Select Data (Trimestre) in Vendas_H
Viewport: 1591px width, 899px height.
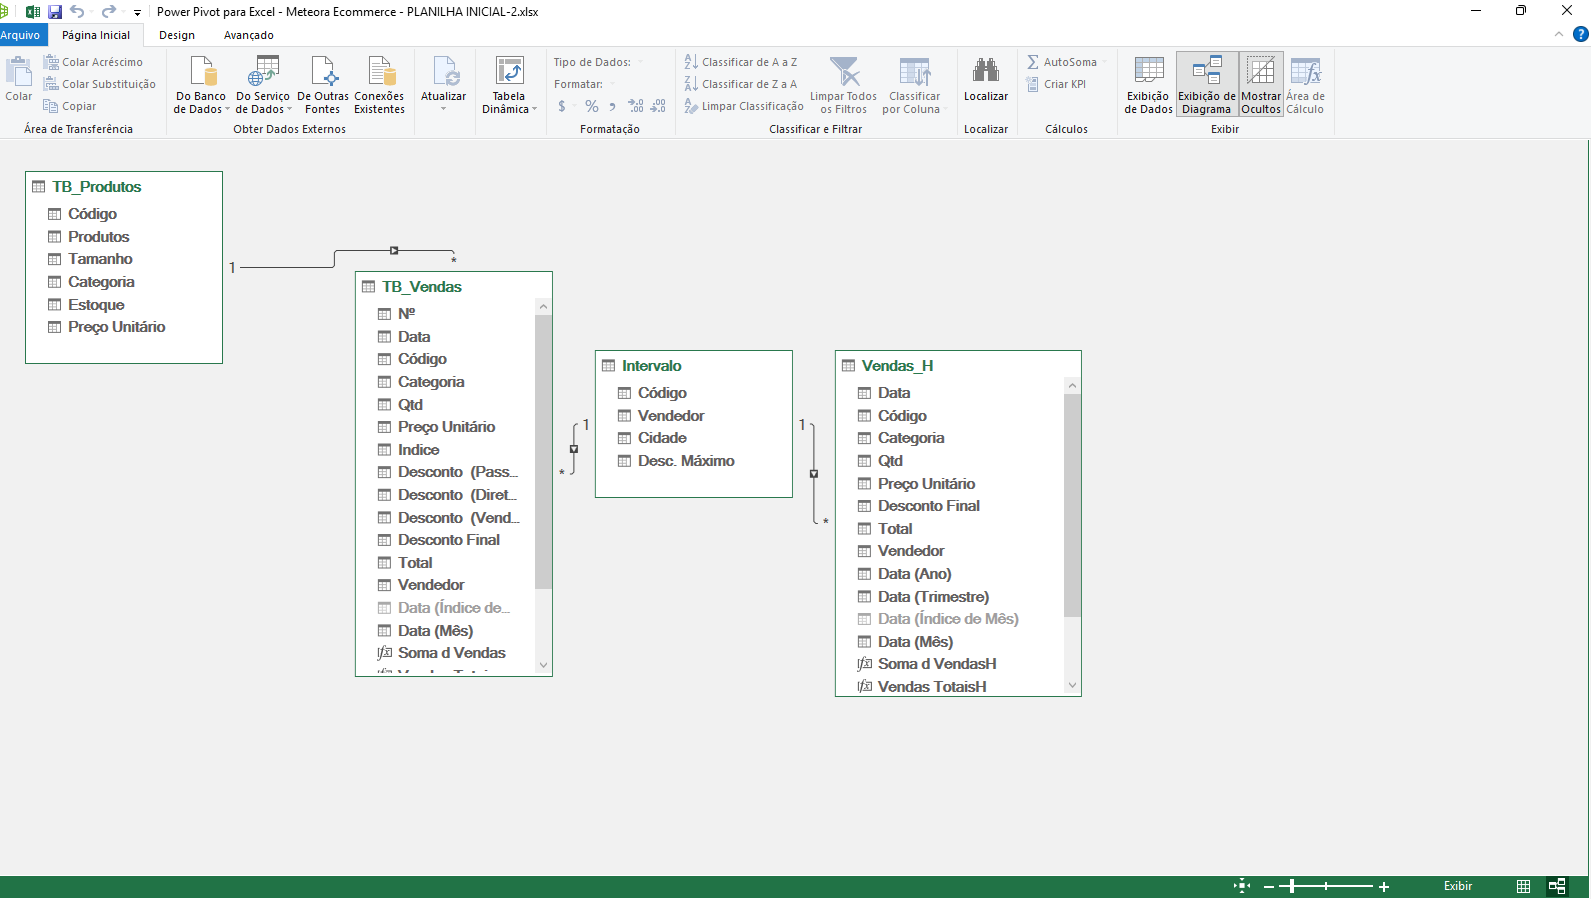point(933,597)
